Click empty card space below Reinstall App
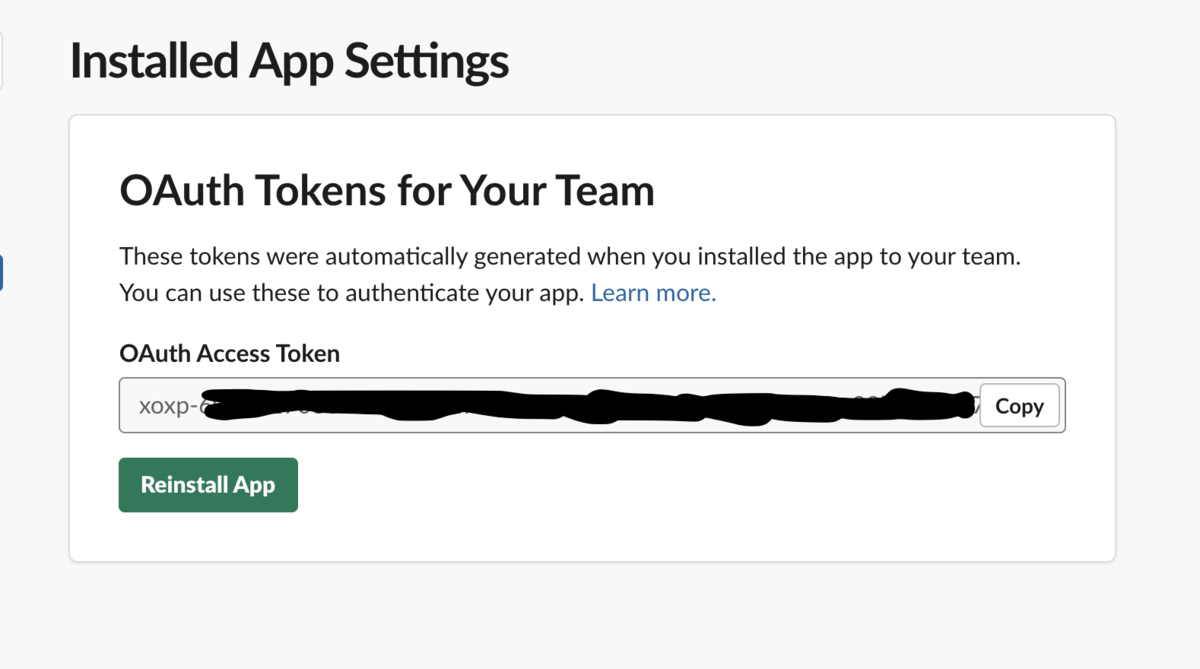 (600, 535)
